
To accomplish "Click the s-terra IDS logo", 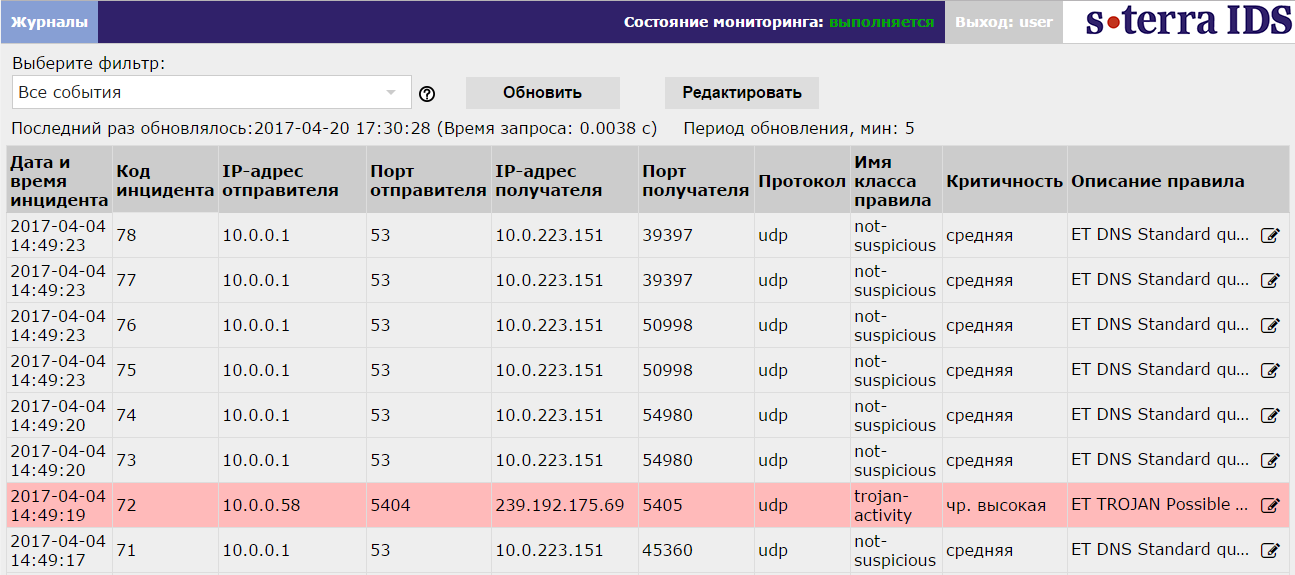I will [1188, 21].
